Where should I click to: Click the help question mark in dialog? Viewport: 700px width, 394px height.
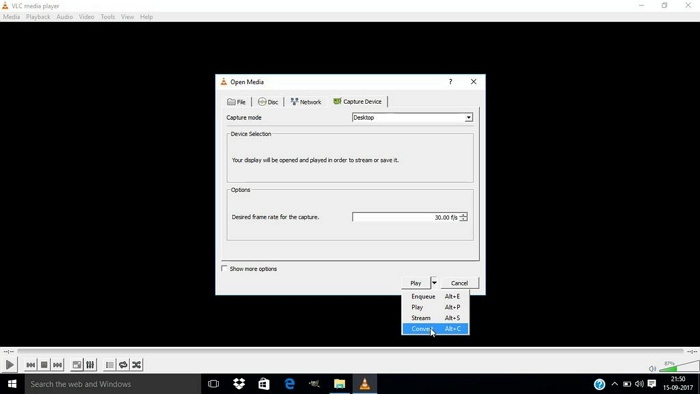pyautogui.click(x=450, y=82)
